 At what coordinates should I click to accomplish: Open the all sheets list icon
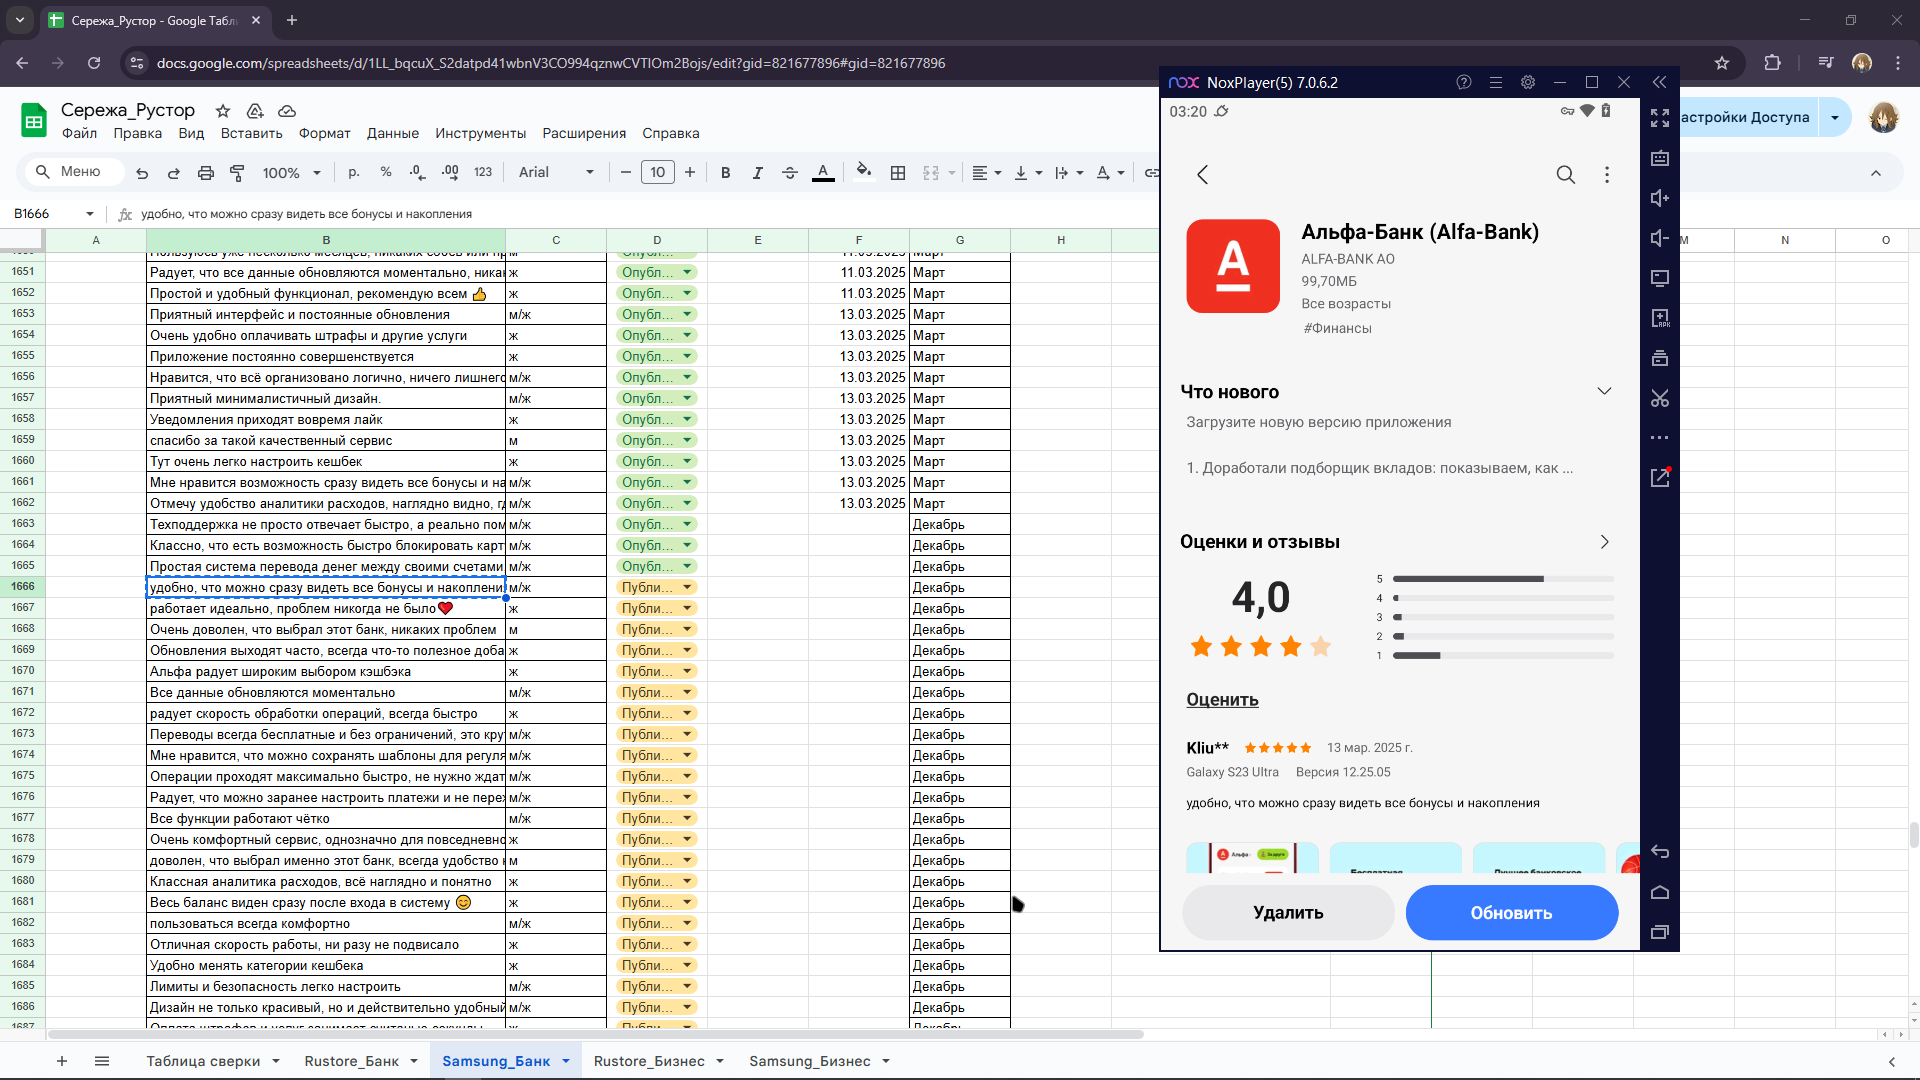tap(102, 1061)
